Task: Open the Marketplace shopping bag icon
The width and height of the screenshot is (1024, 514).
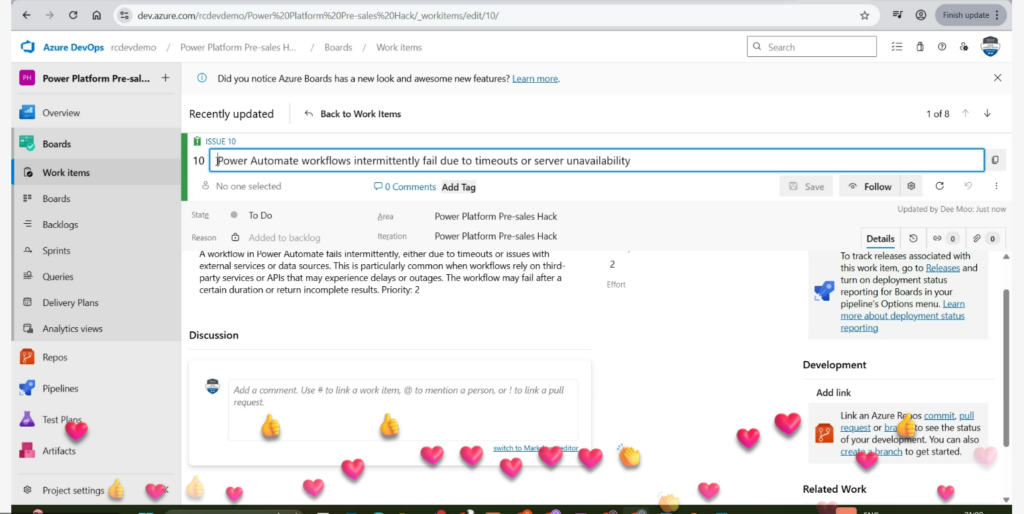Action: click(x=920, y=47)
